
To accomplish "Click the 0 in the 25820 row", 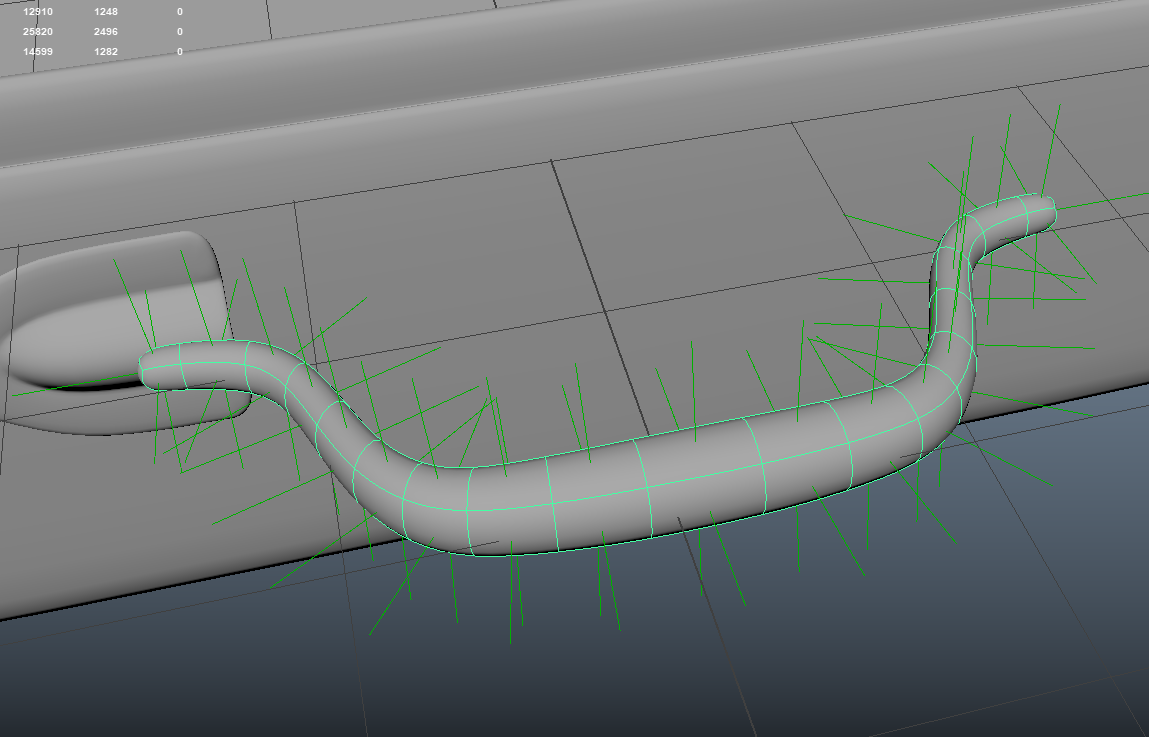I will [x=180, y=32].
